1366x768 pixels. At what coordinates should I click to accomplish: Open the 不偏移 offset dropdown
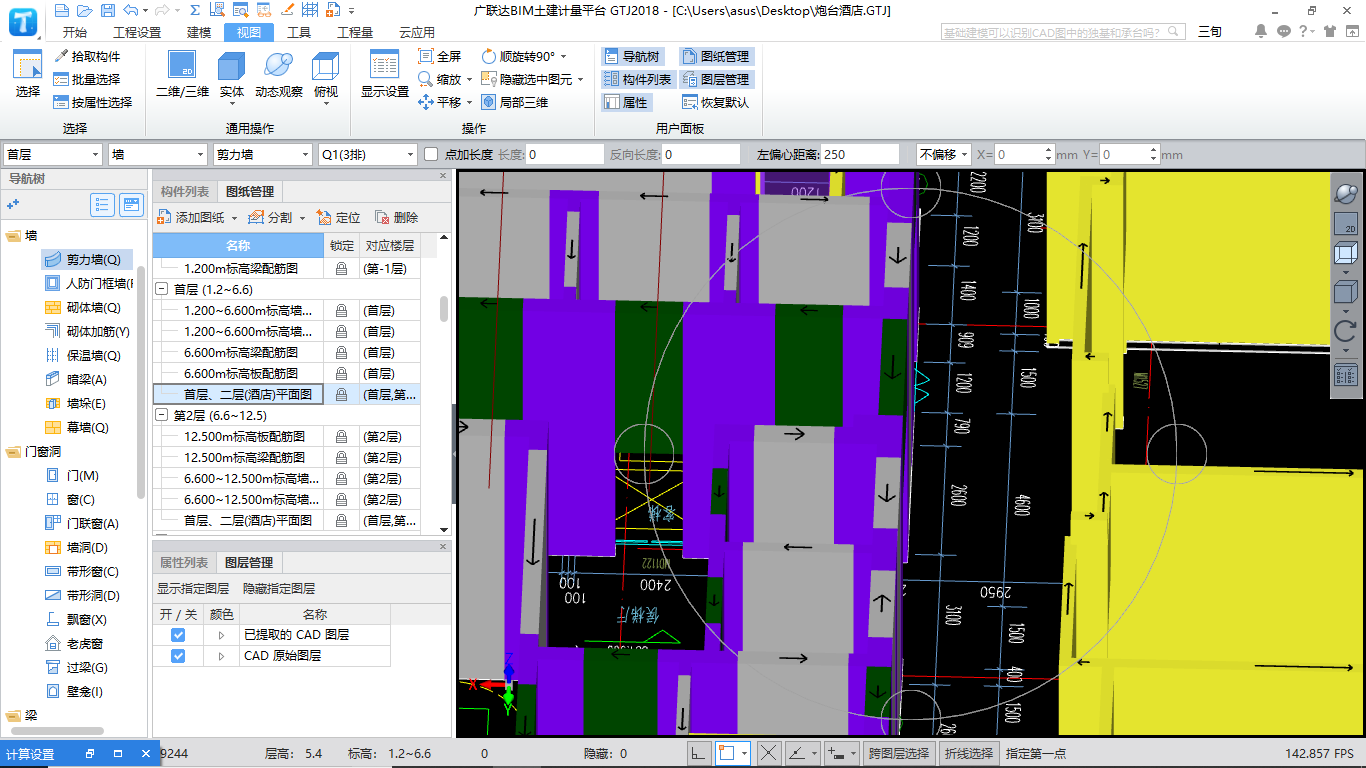pos(944,154)
